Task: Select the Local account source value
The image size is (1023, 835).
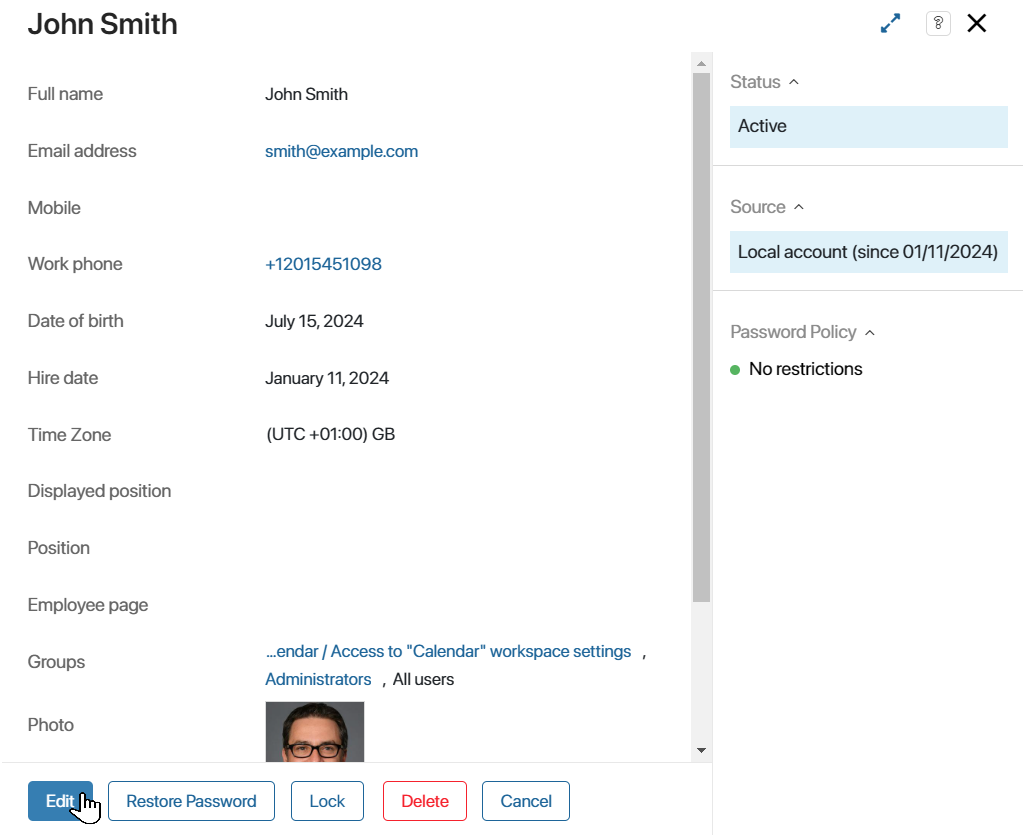Action: [x=868, y=252]
